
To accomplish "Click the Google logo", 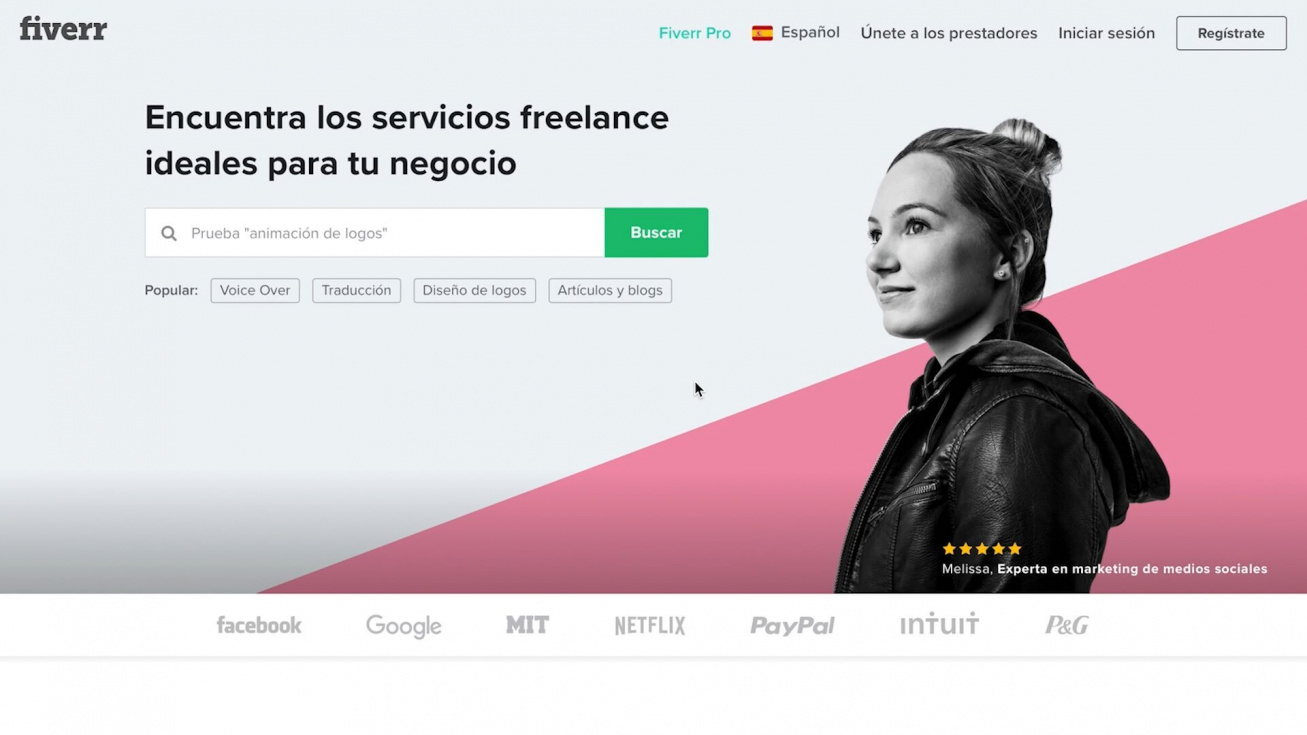I will 404,626.
